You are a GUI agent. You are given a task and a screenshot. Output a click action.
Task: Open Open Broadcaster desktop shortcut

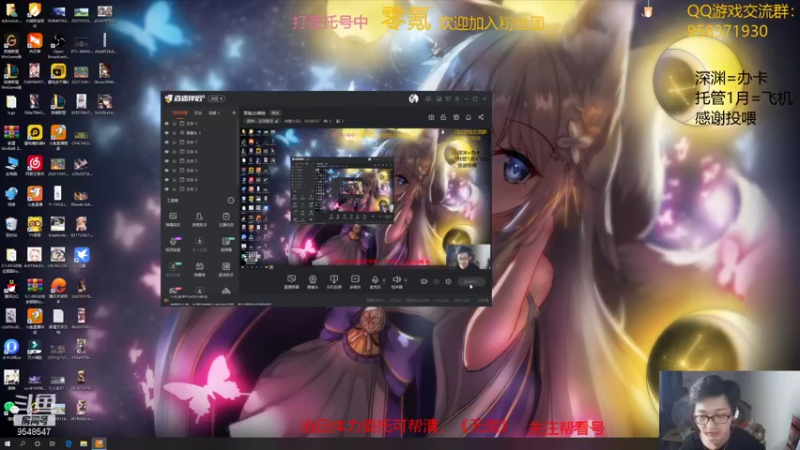(x=58, y=46)
